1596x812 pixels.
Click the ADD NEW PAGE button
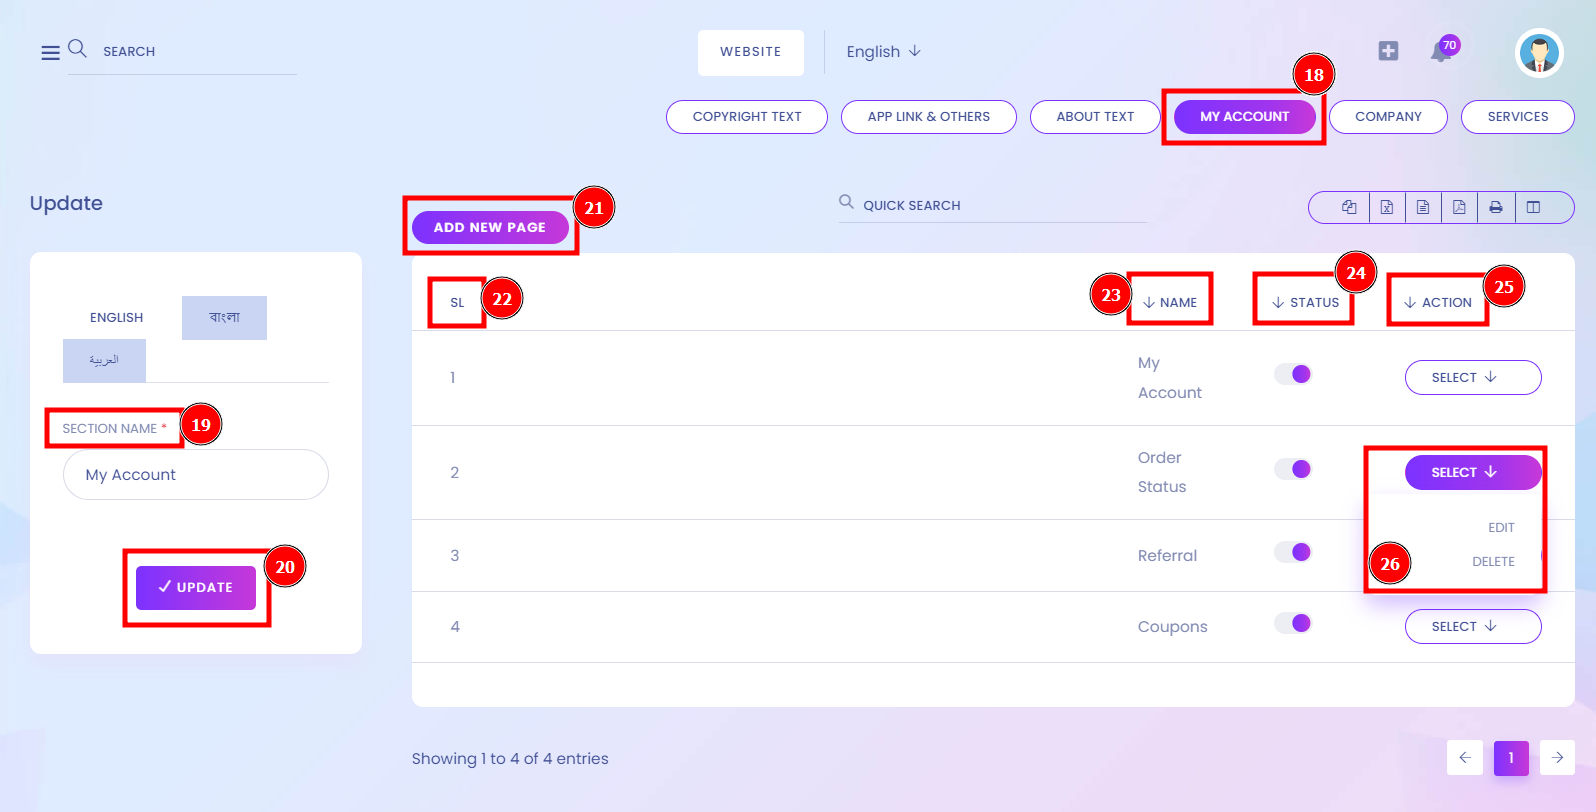point(490,227)
